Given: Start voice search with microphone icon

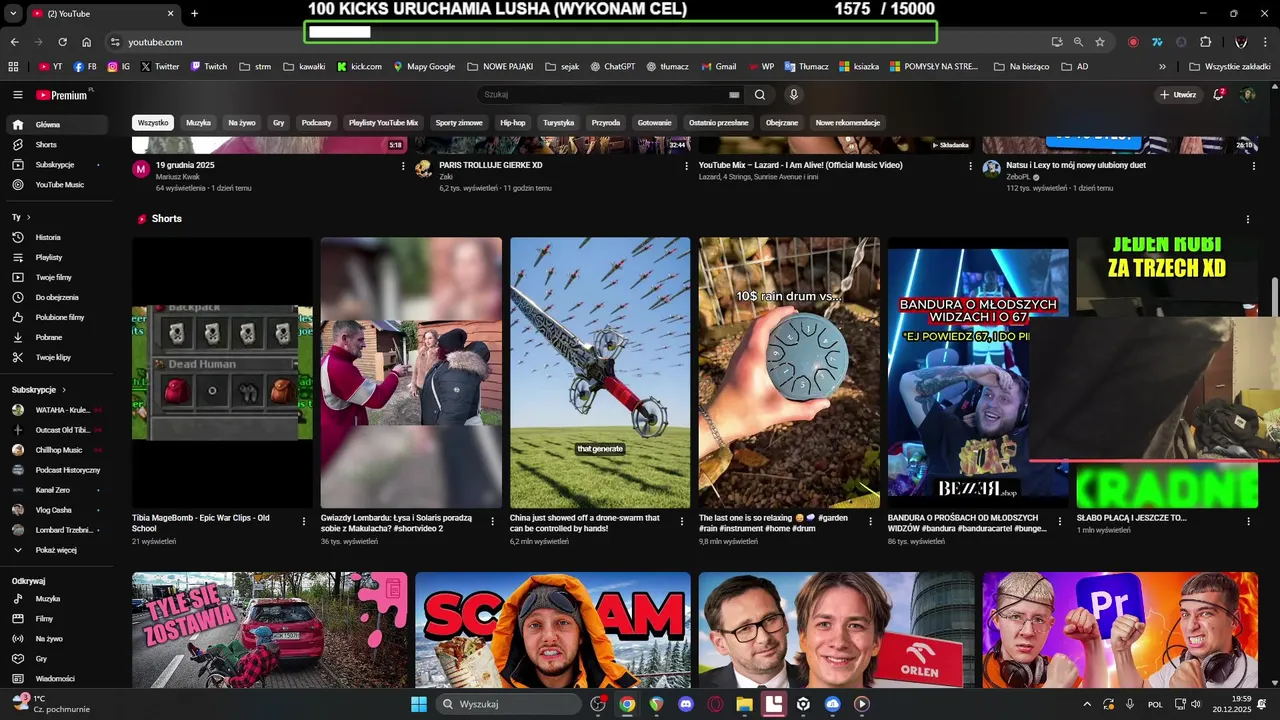Looking at the screenshot, I should click(x=794, y=95).
